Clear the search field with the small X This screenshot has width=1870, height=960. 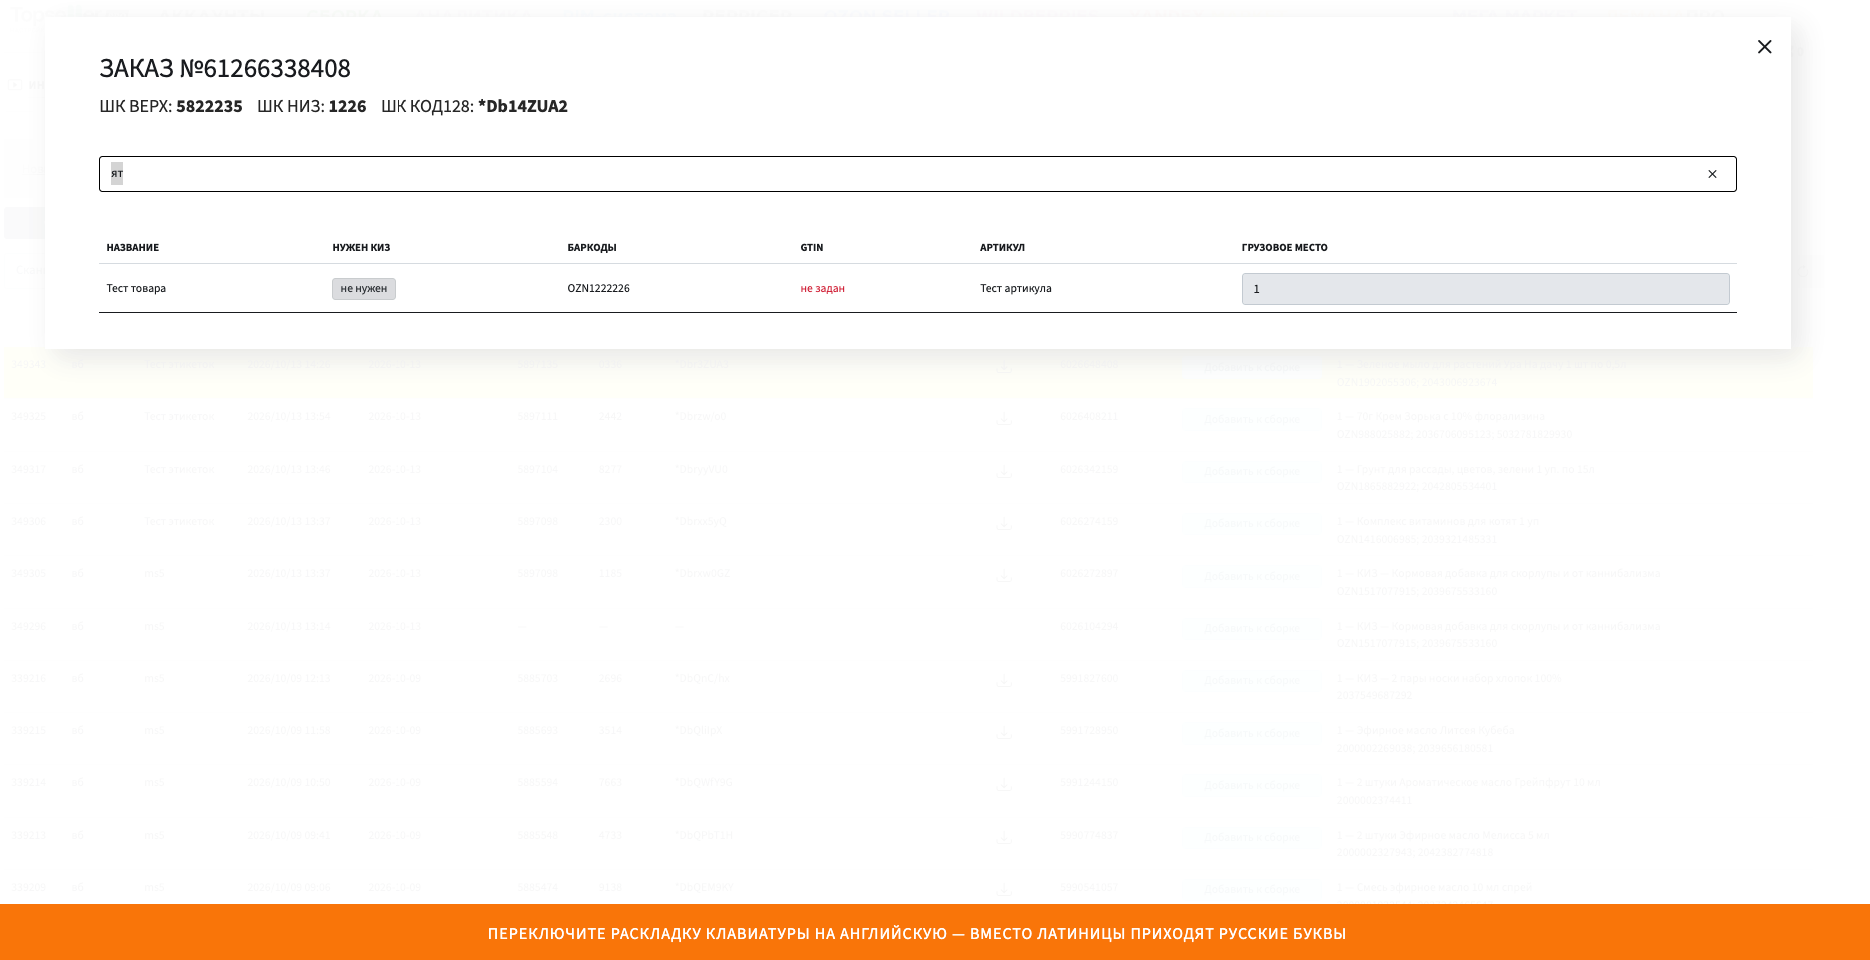tap(1712, 174)
